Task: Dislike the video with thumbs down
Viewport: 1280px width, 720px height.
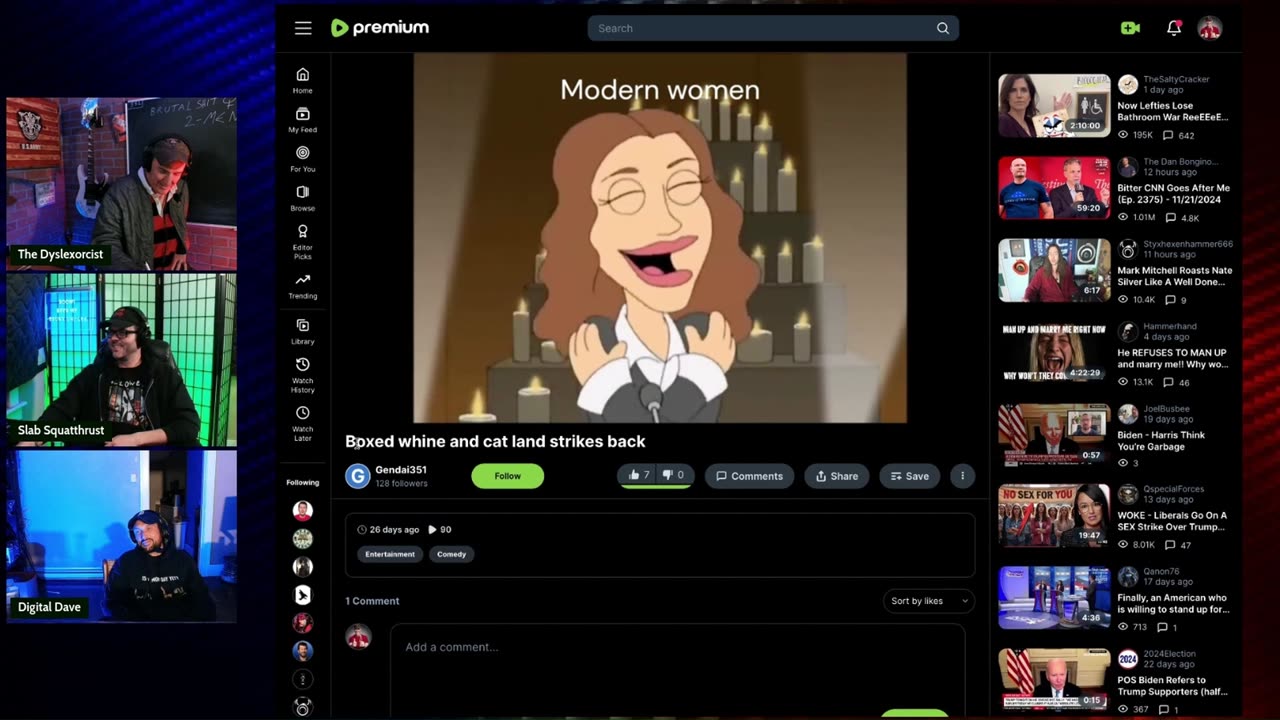Action: 674,475
